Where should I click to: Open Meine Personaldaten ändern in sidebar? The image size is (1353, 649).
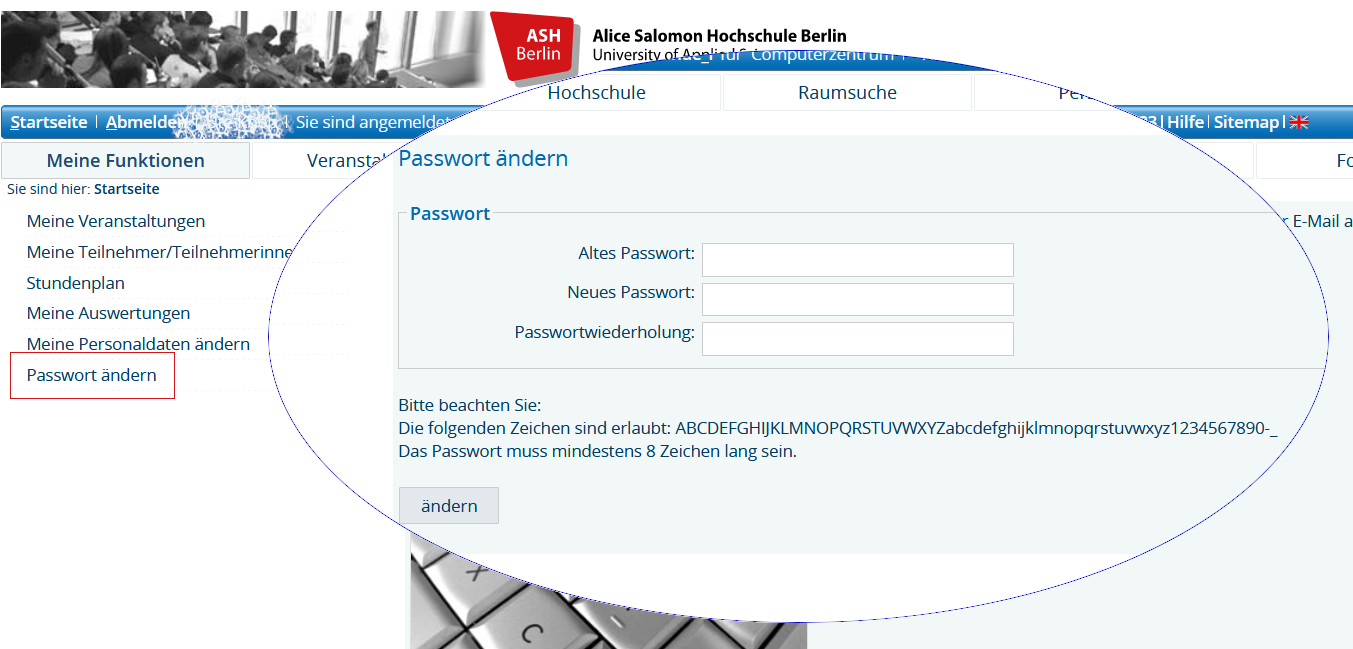pos(138,344)
